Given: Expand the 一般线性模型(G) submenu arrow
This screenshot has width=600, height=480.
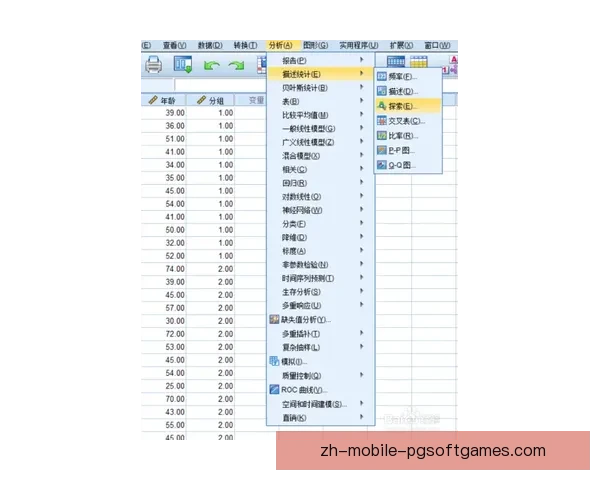Looking at the screenshot, I should click(361, 128).
